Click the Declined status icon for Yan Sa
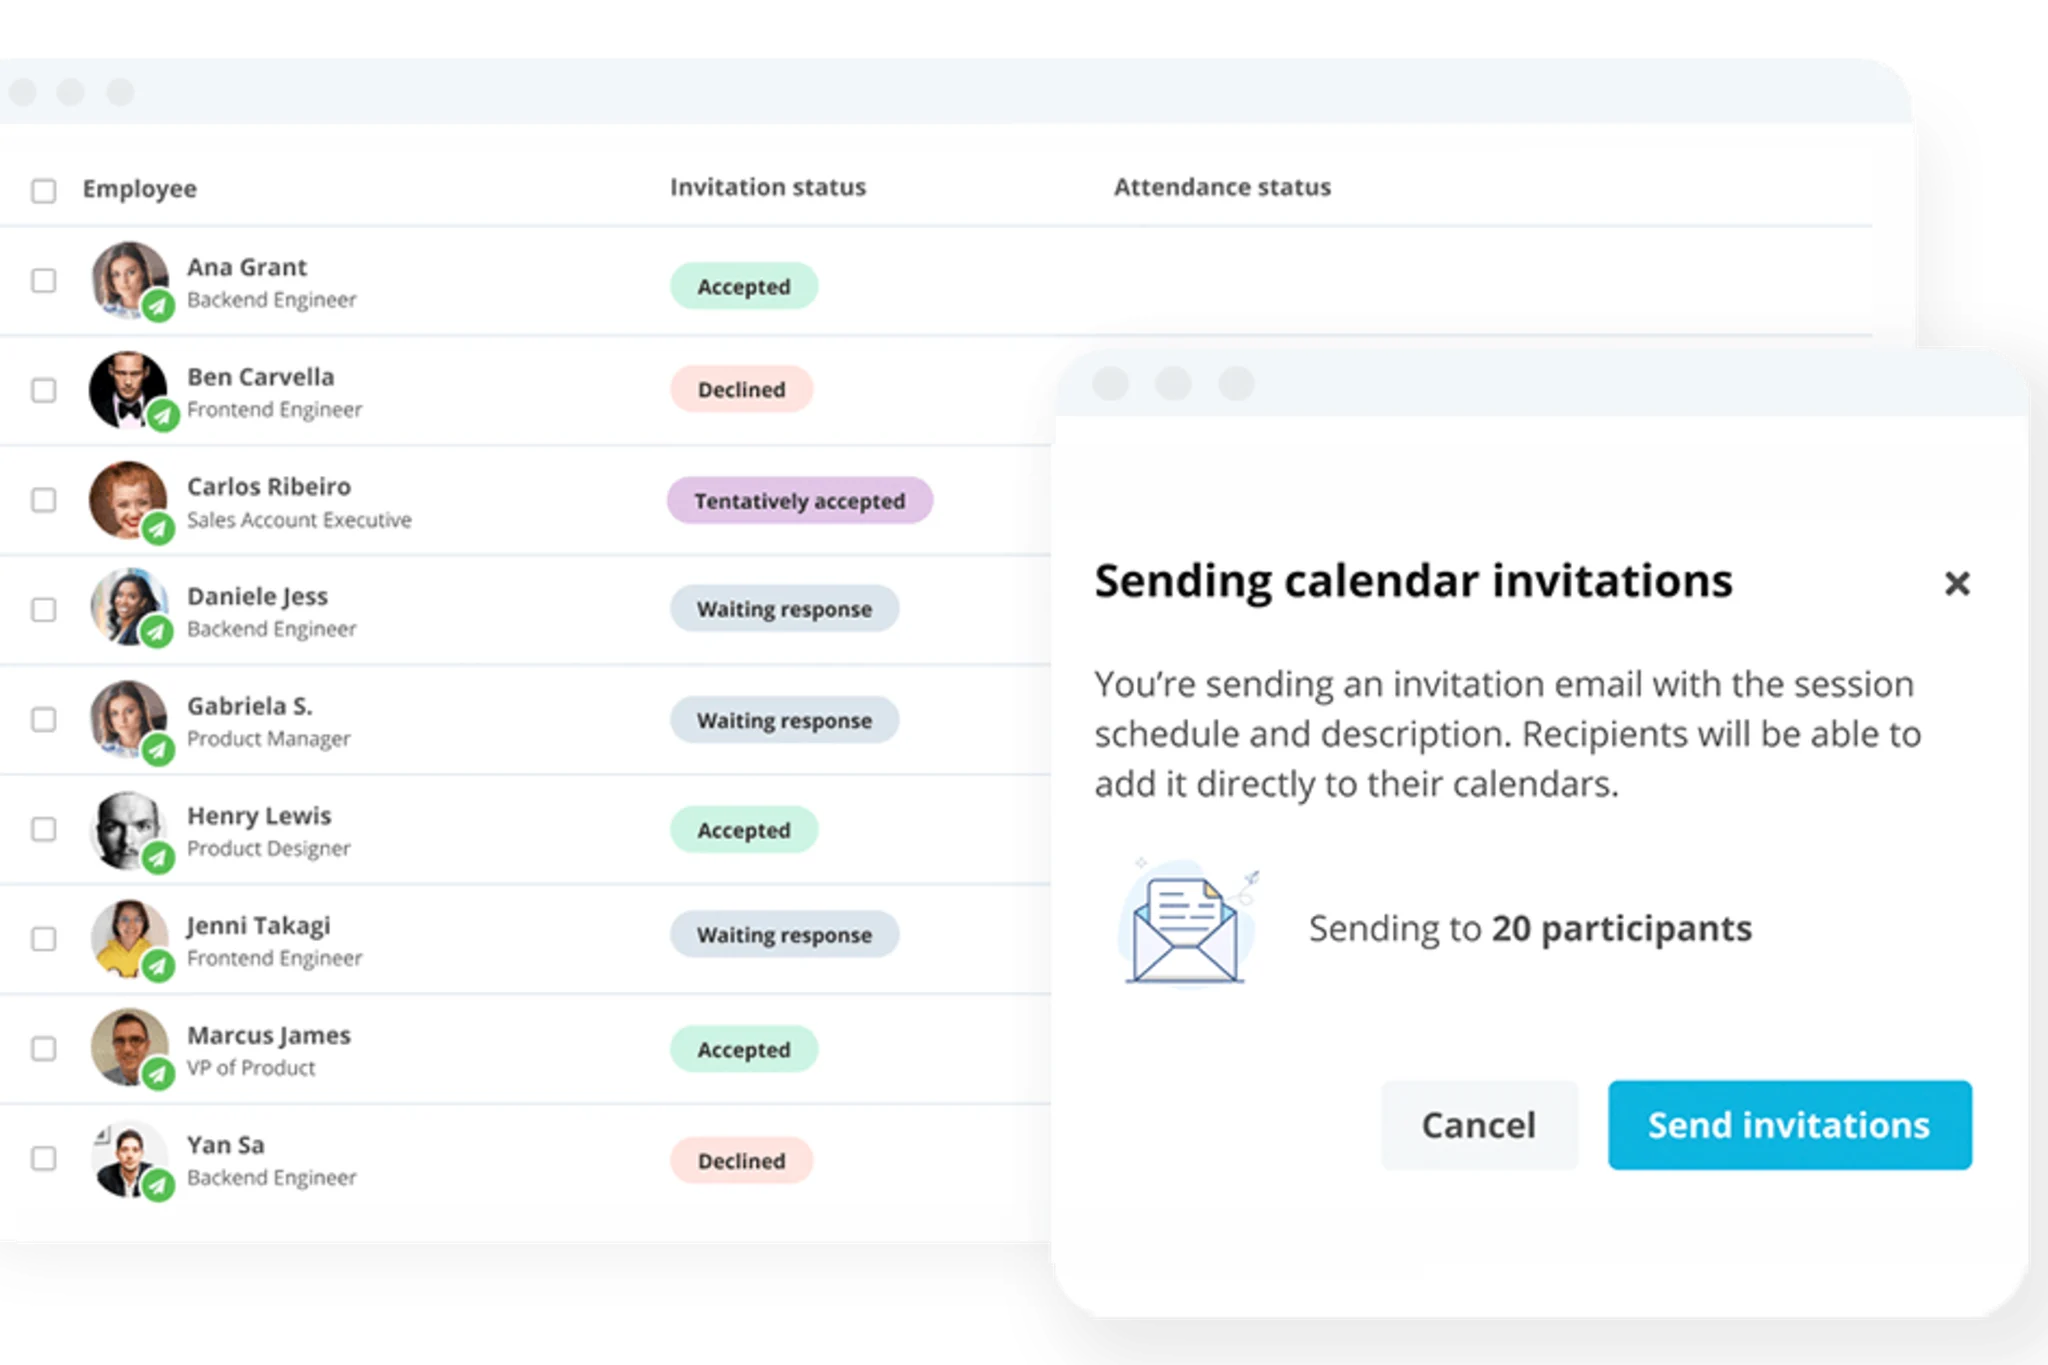Viewport: 2048px width, 1365px height. [x=742, y=1162]
